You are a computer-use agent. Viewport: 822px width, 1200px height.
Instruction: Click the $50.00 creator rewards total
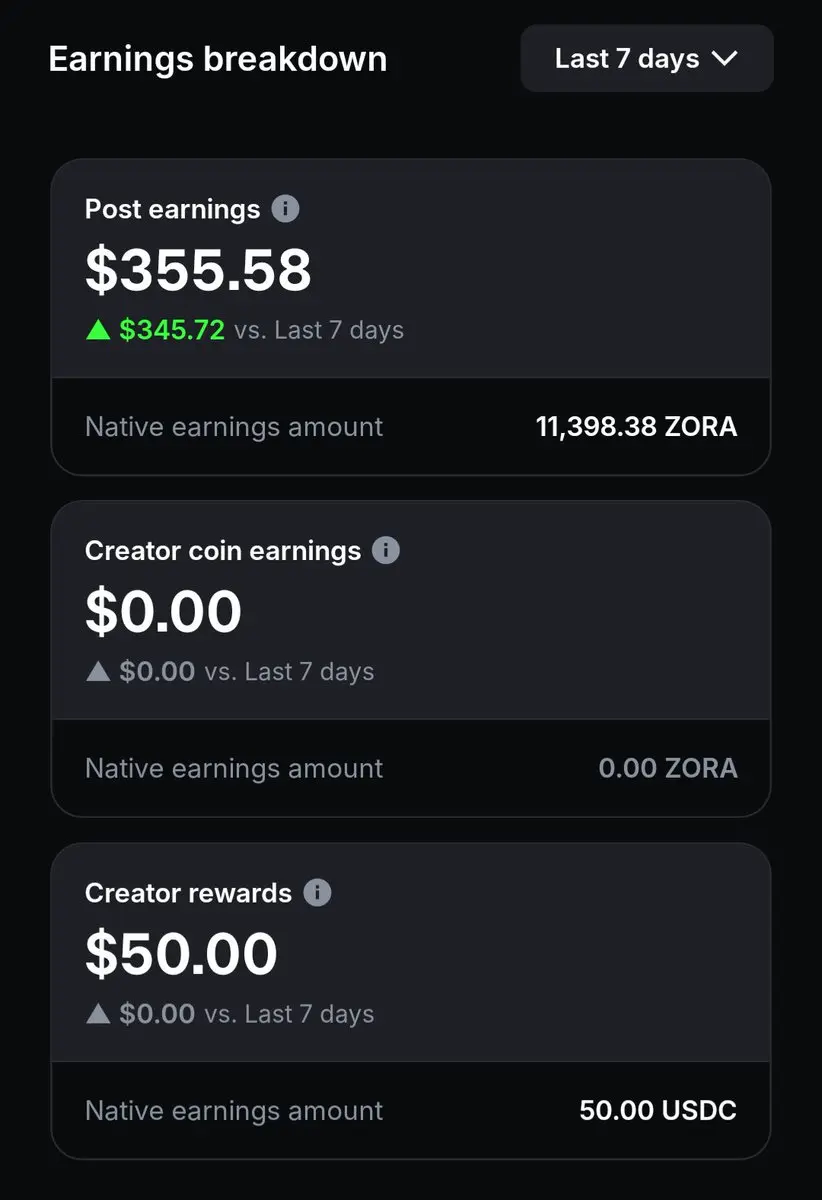click(181, 954)
